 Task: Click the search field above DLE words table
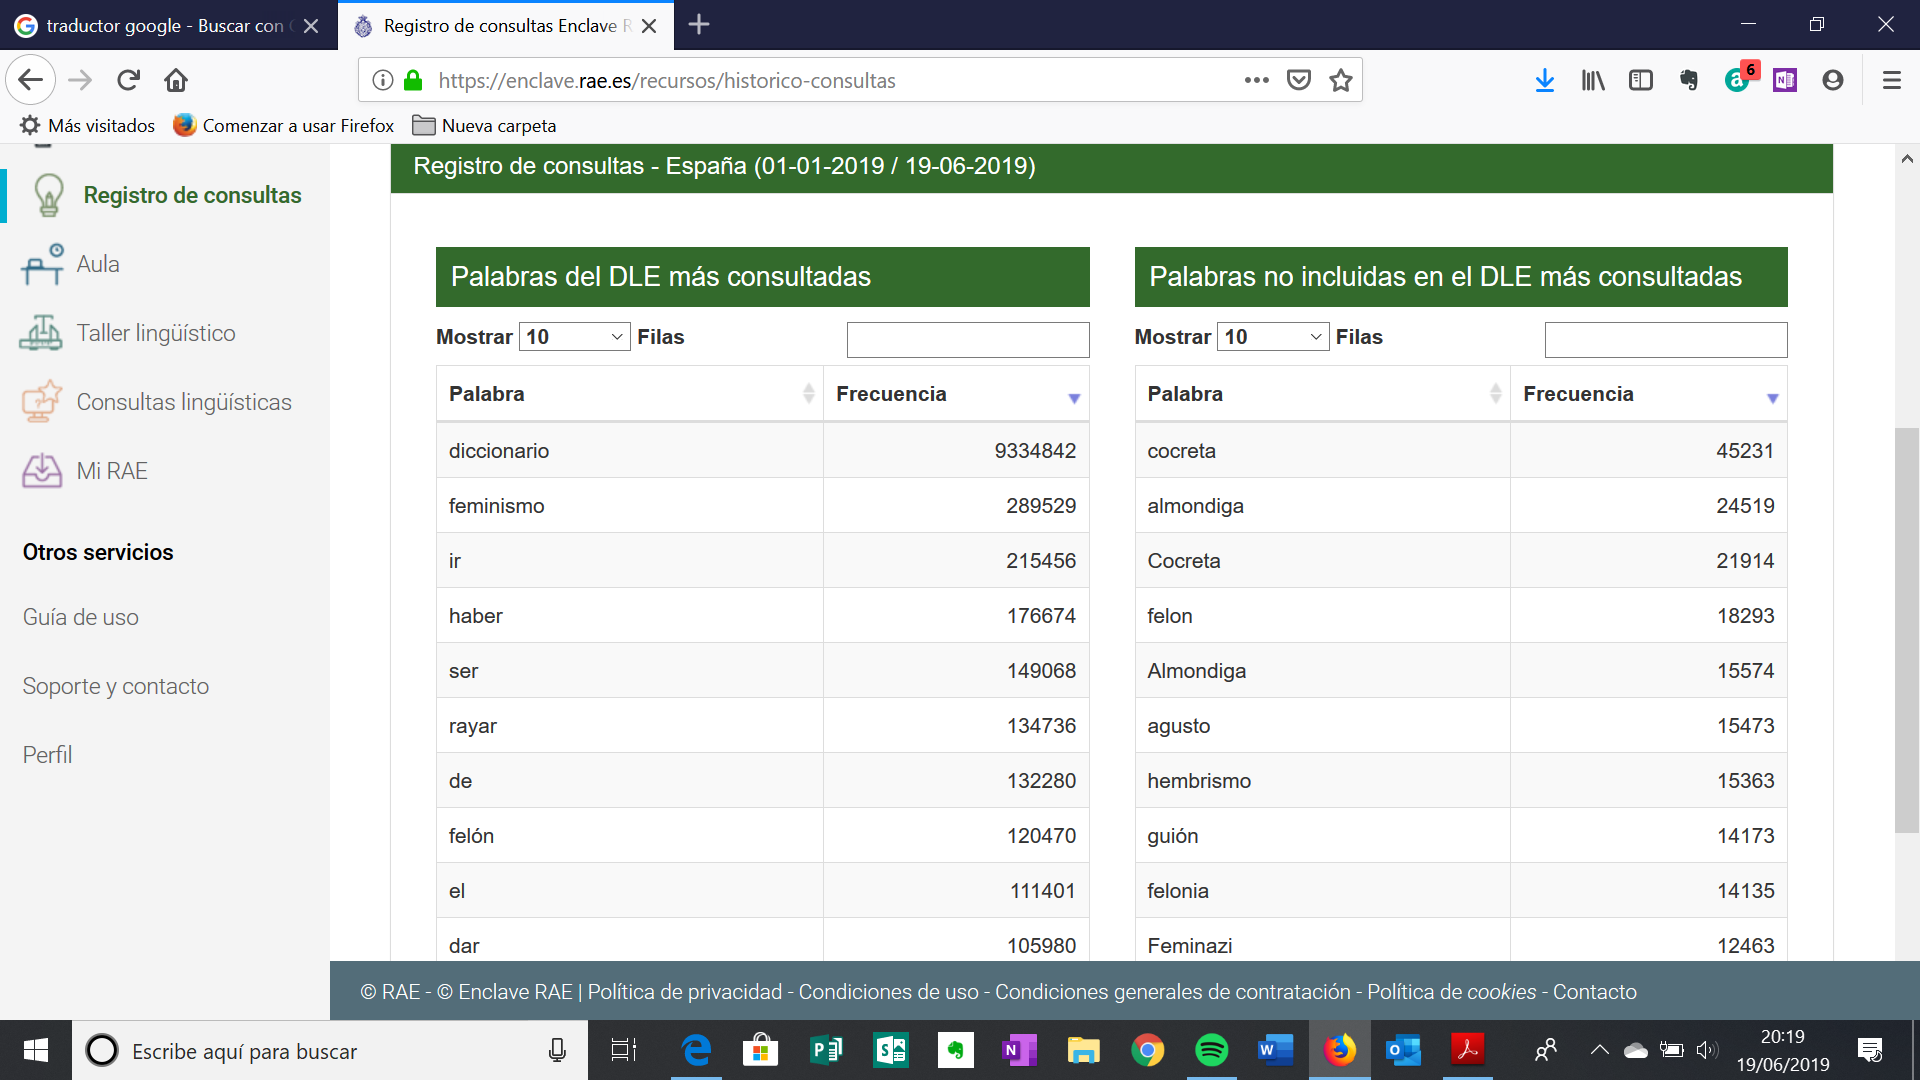(967, 340)
